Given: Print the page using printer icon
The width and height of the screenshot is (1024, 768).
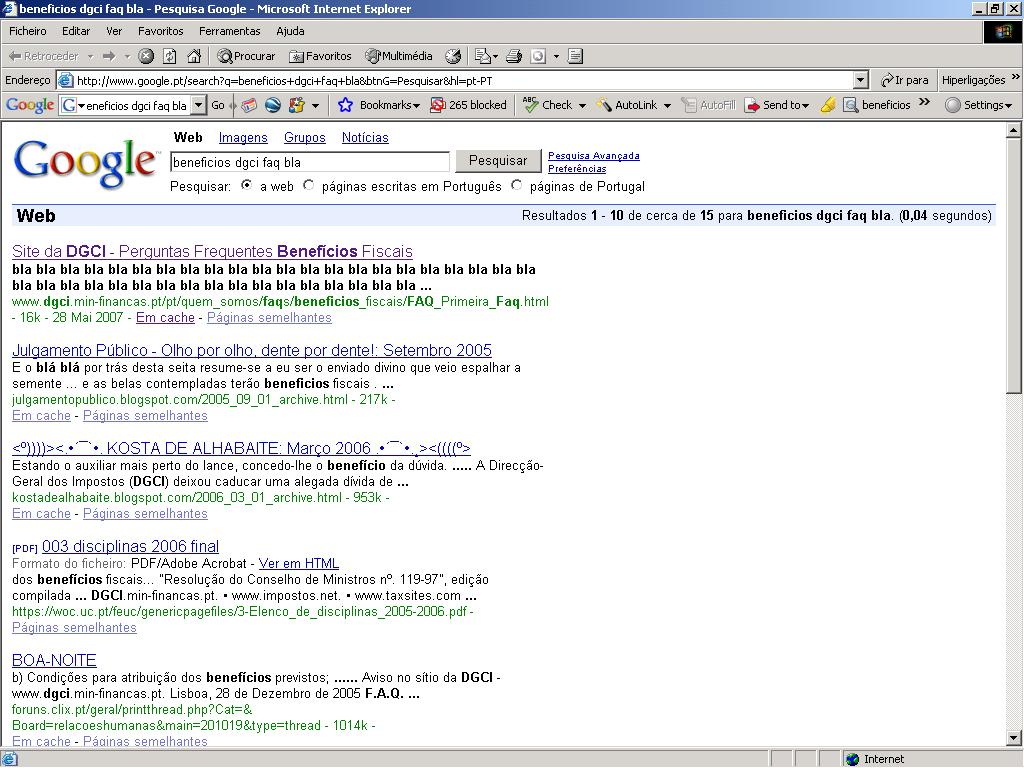Looking at the screenshot, I should pos(515,56).
